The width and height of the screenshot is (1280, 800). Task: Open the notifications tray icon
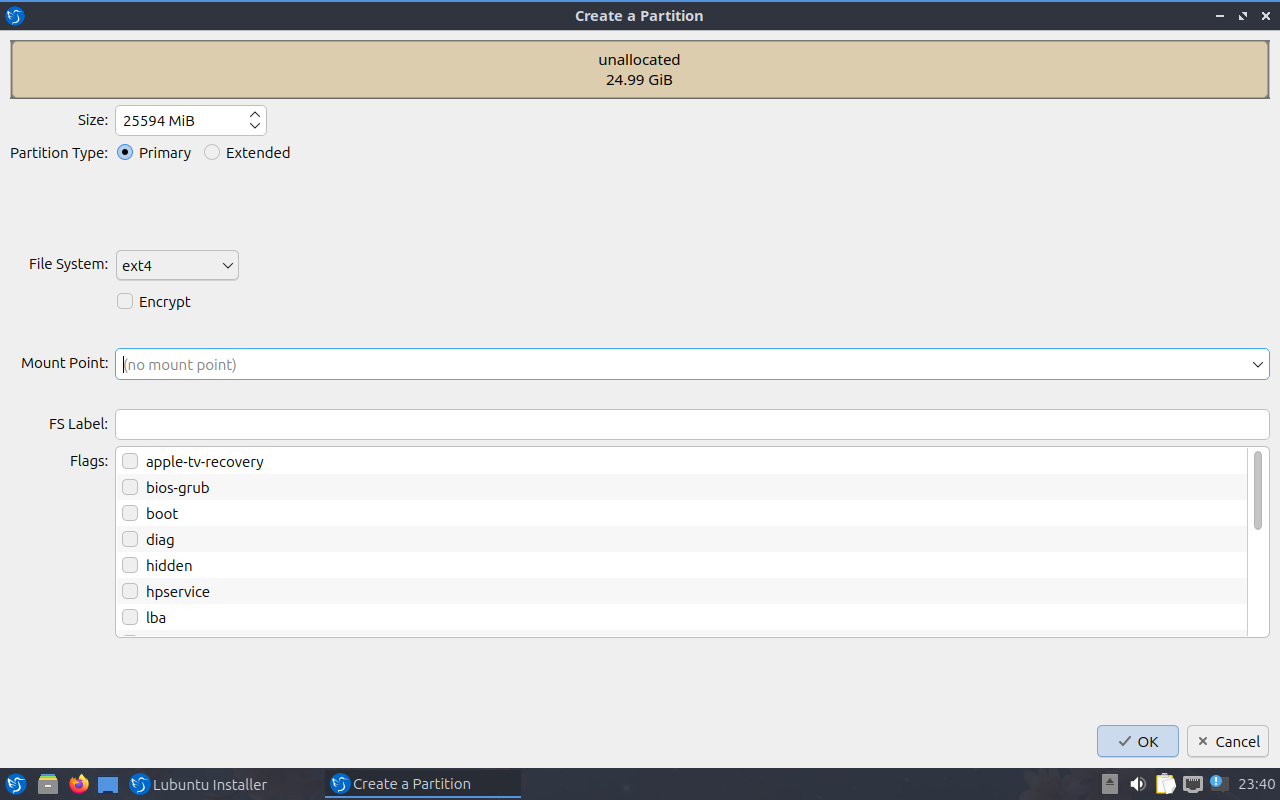[1218, 783]
